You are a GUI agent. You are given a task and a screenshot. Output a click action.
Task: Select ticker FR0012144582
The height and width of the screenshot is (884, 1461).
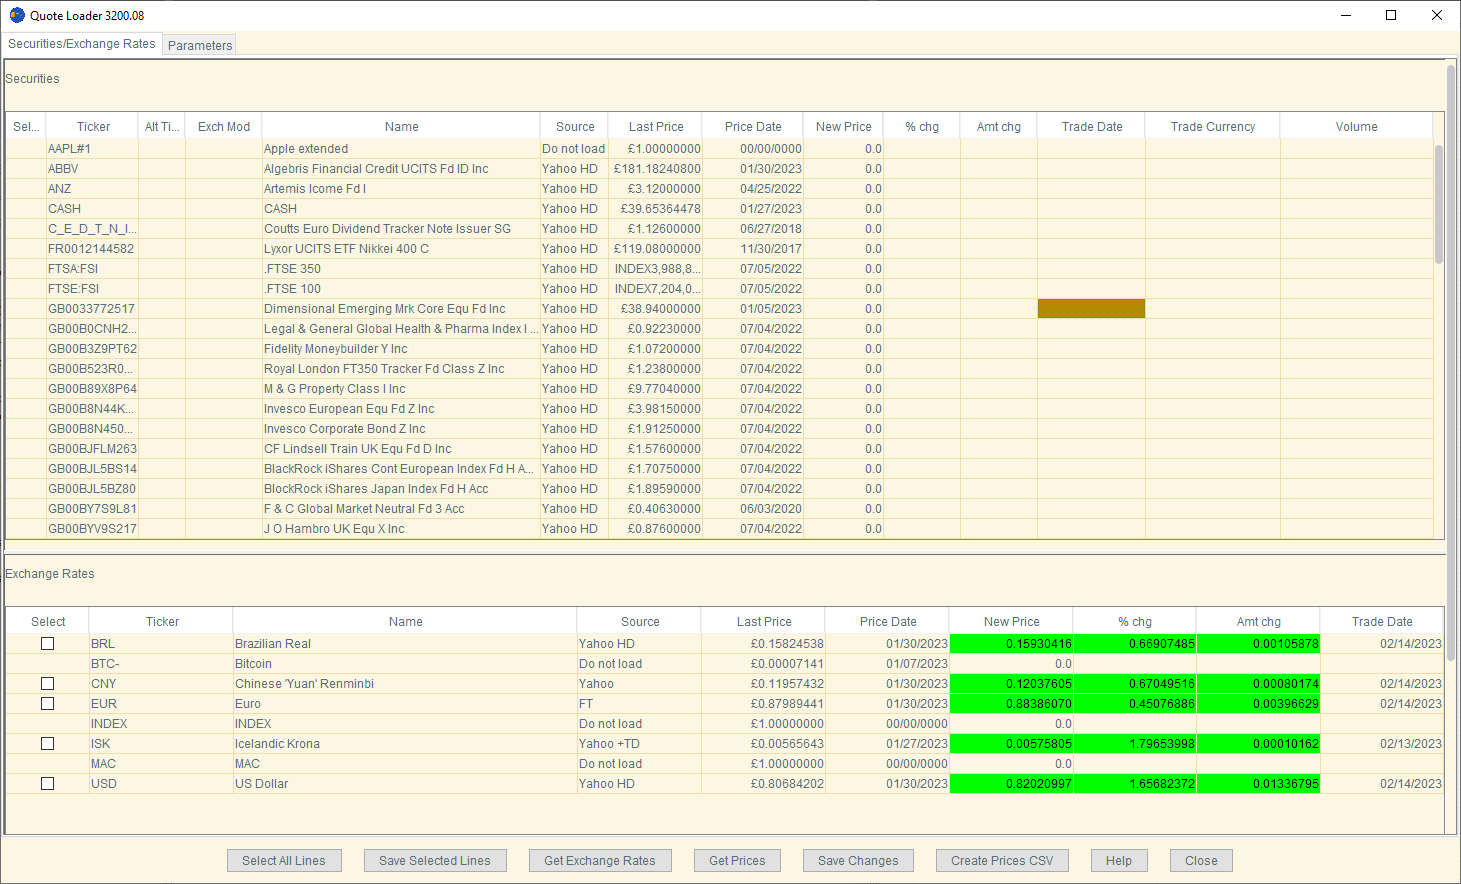click(92, 249)
